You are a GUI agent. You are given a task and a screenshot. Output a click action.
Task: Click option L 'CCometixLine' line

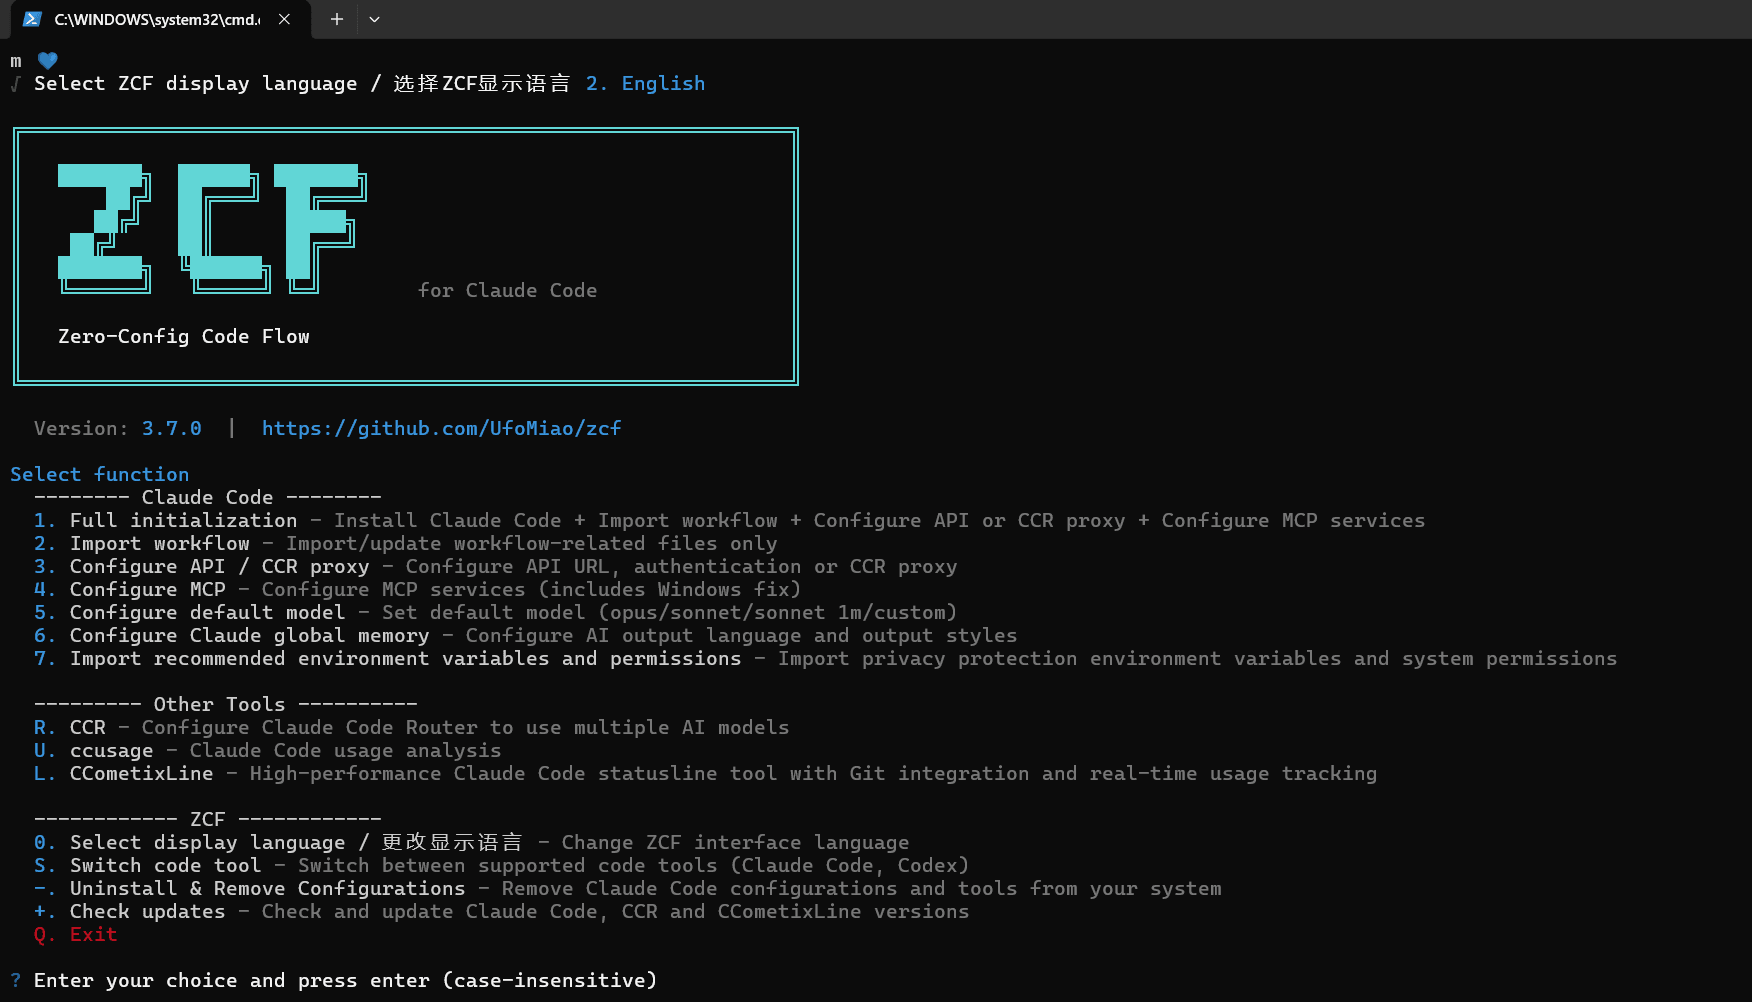(x=705, y=773)
